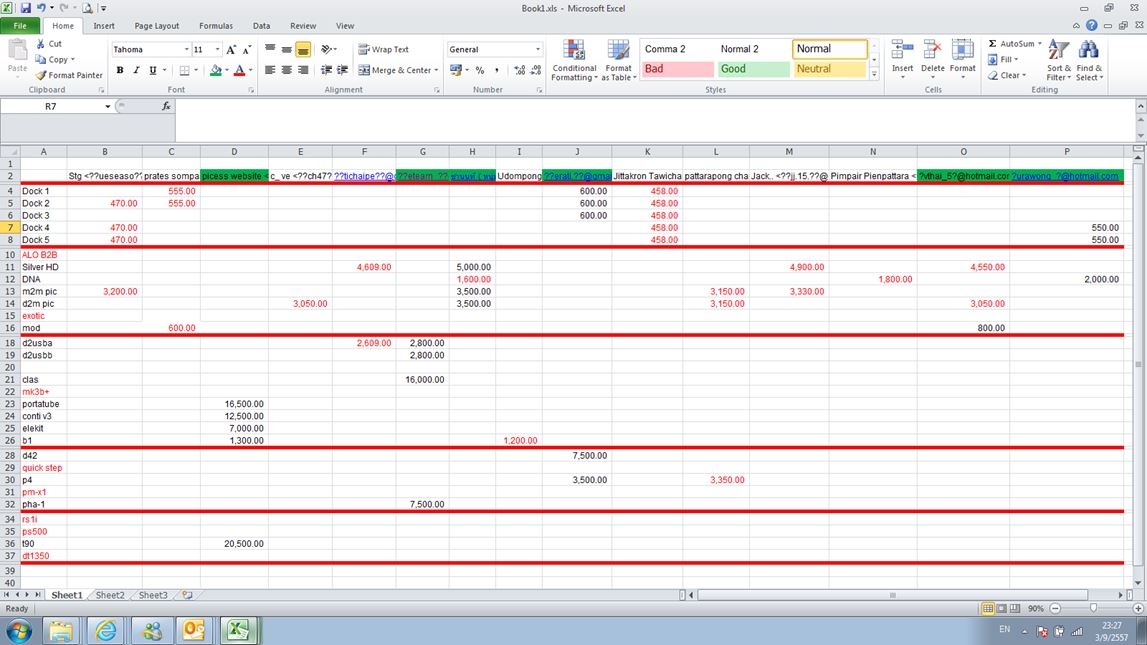
Task: Open the Merge & Center dropdown arrow
Action: pyautogui.click(x=437, y=70)
